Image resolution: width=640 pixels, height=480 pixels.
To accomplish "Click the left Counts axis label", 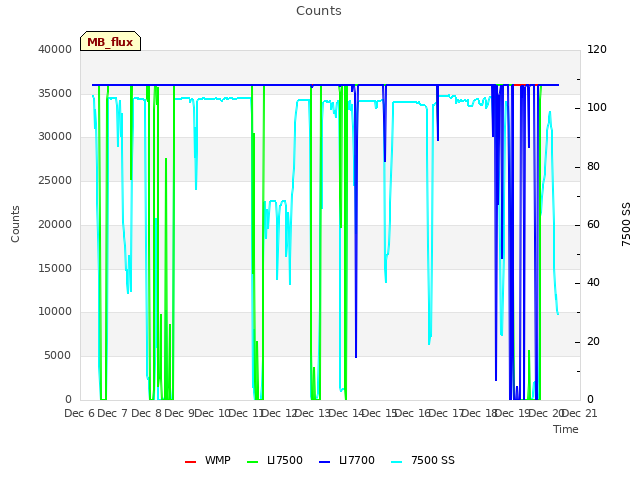I will [15, 224].
